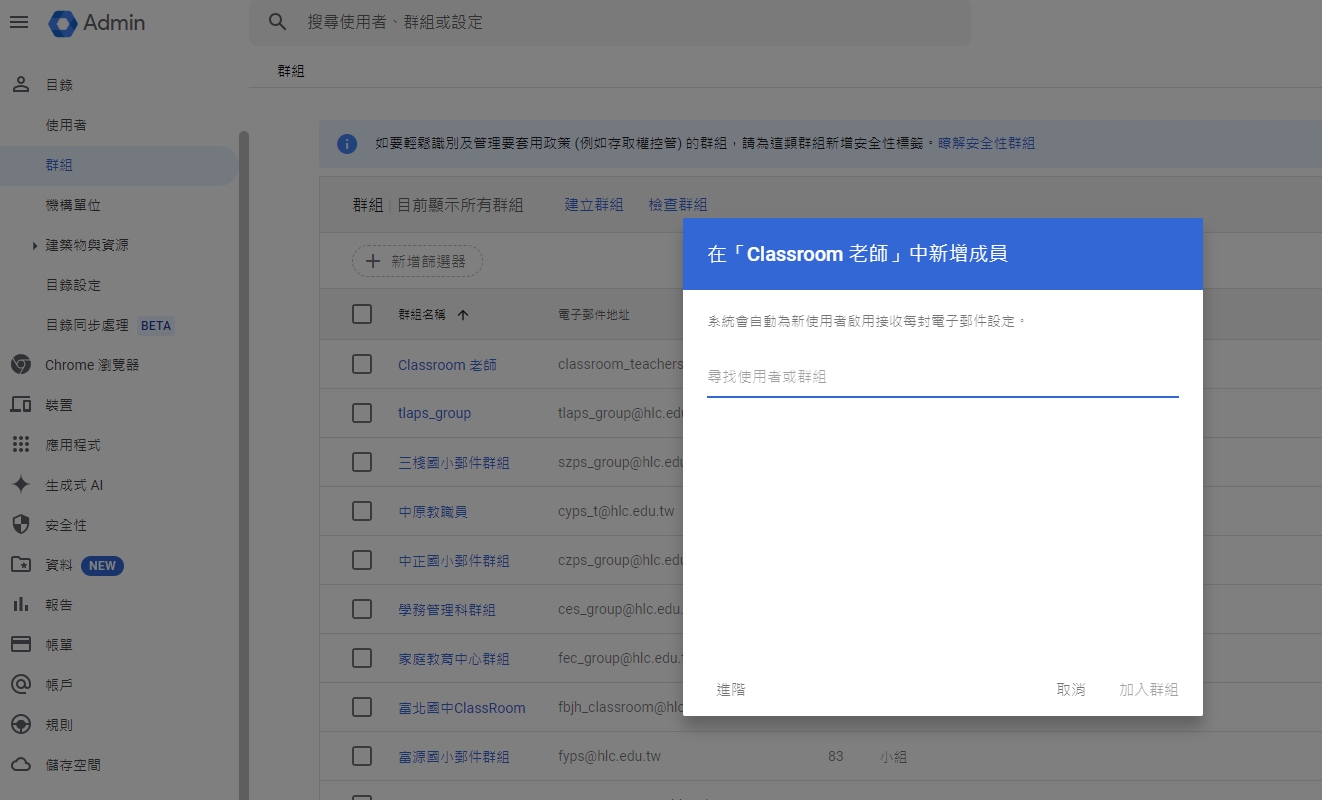The width and height of the screenshot is (1322, 800).
Task: Select 機構單位 in the sidebar
Action: (x=73, y=205)
